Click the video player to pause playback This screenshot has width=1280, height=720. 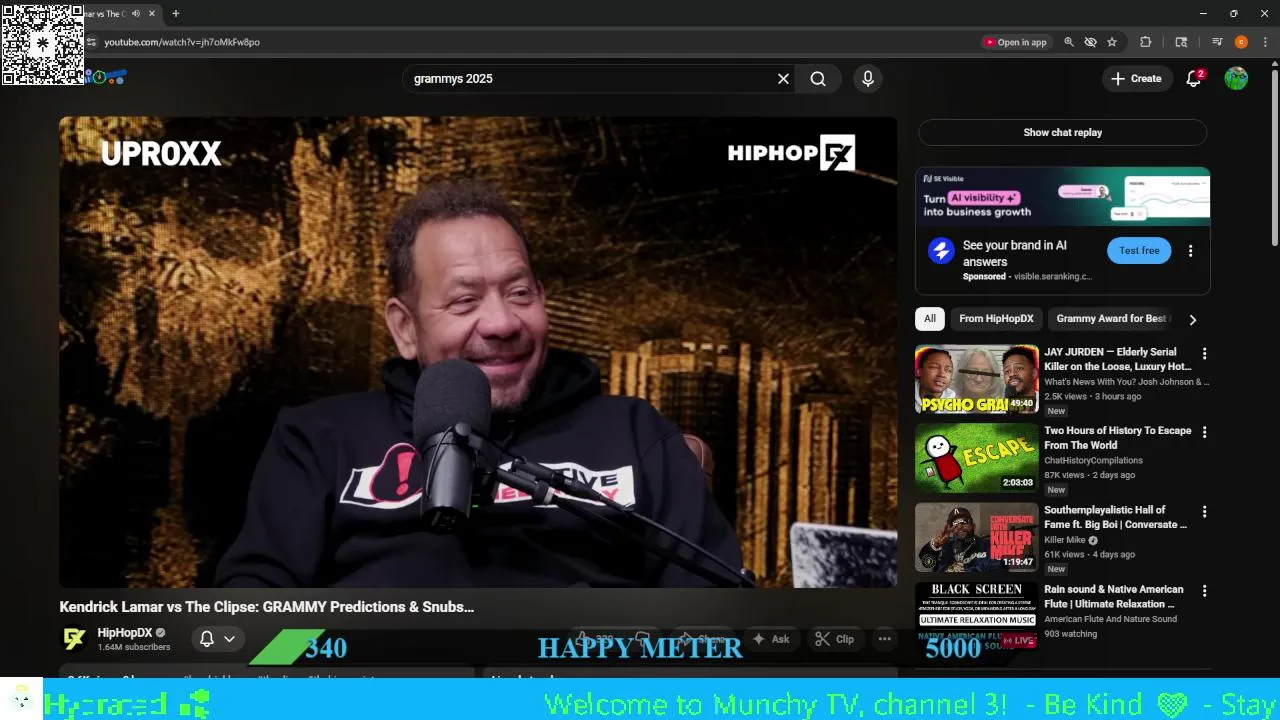pos(478,352)
